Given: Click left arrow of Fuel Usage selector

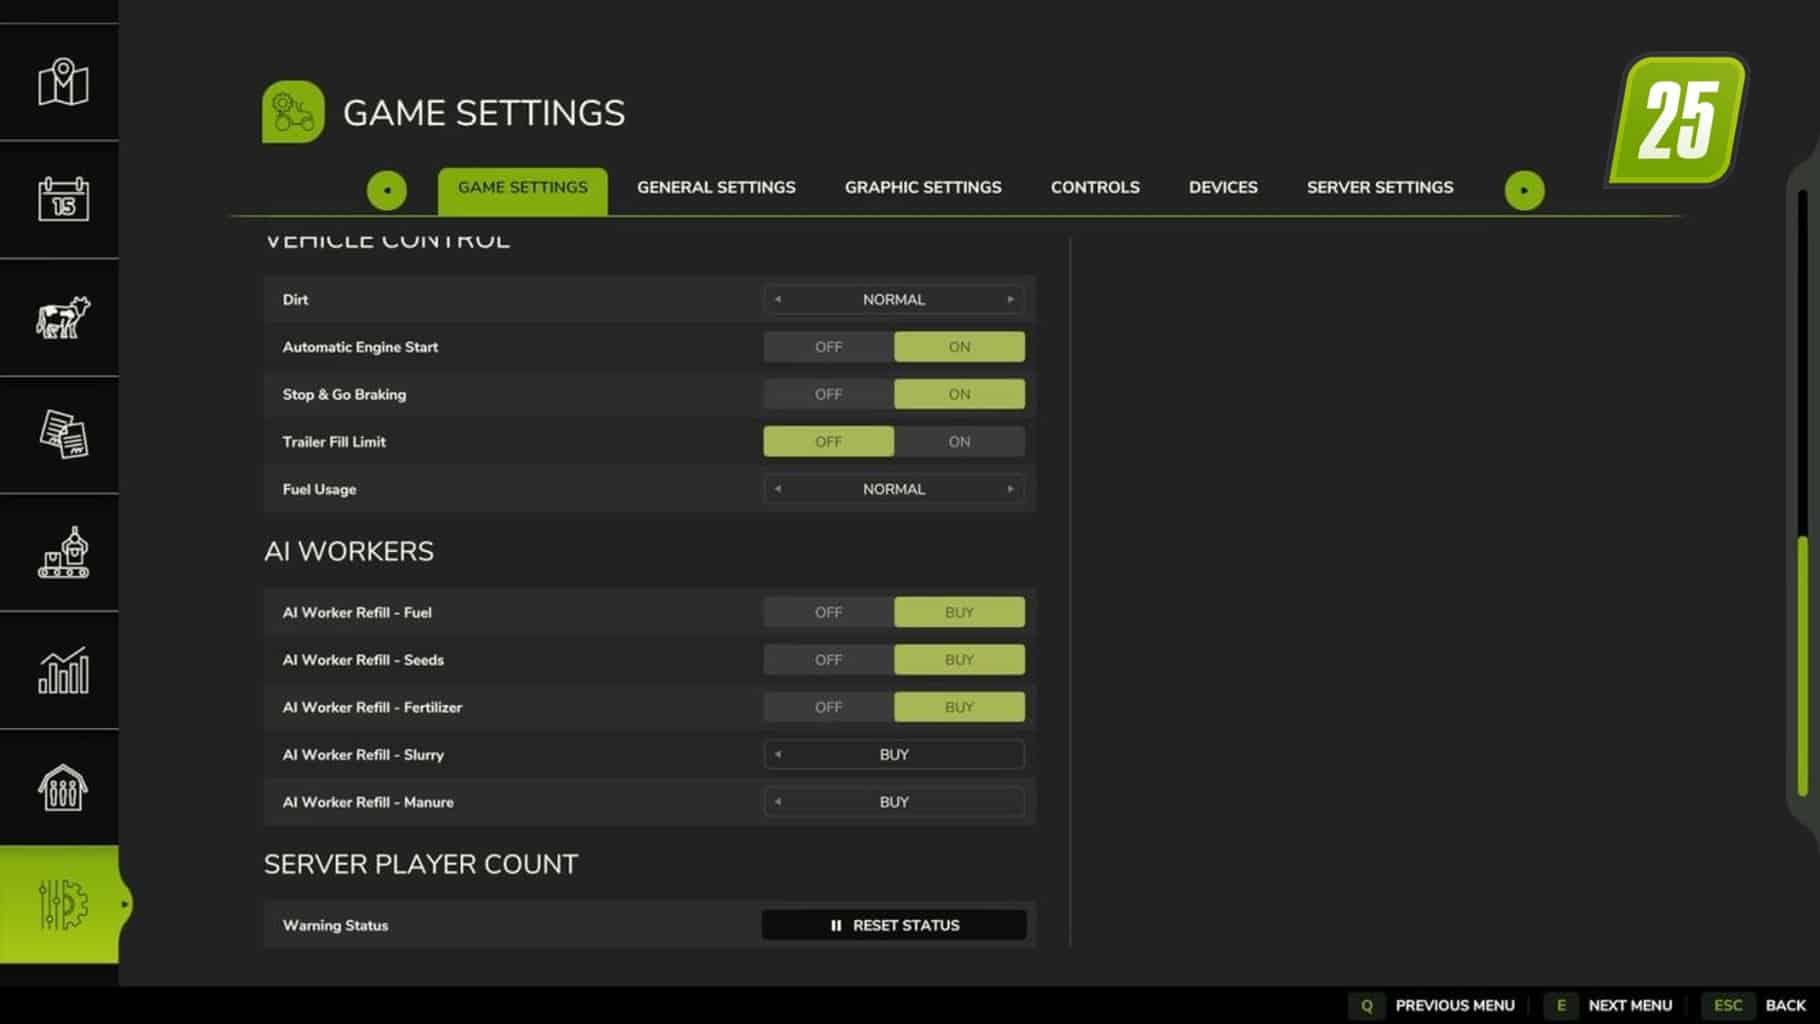Looking at the screenshot, I should (778, 489).
